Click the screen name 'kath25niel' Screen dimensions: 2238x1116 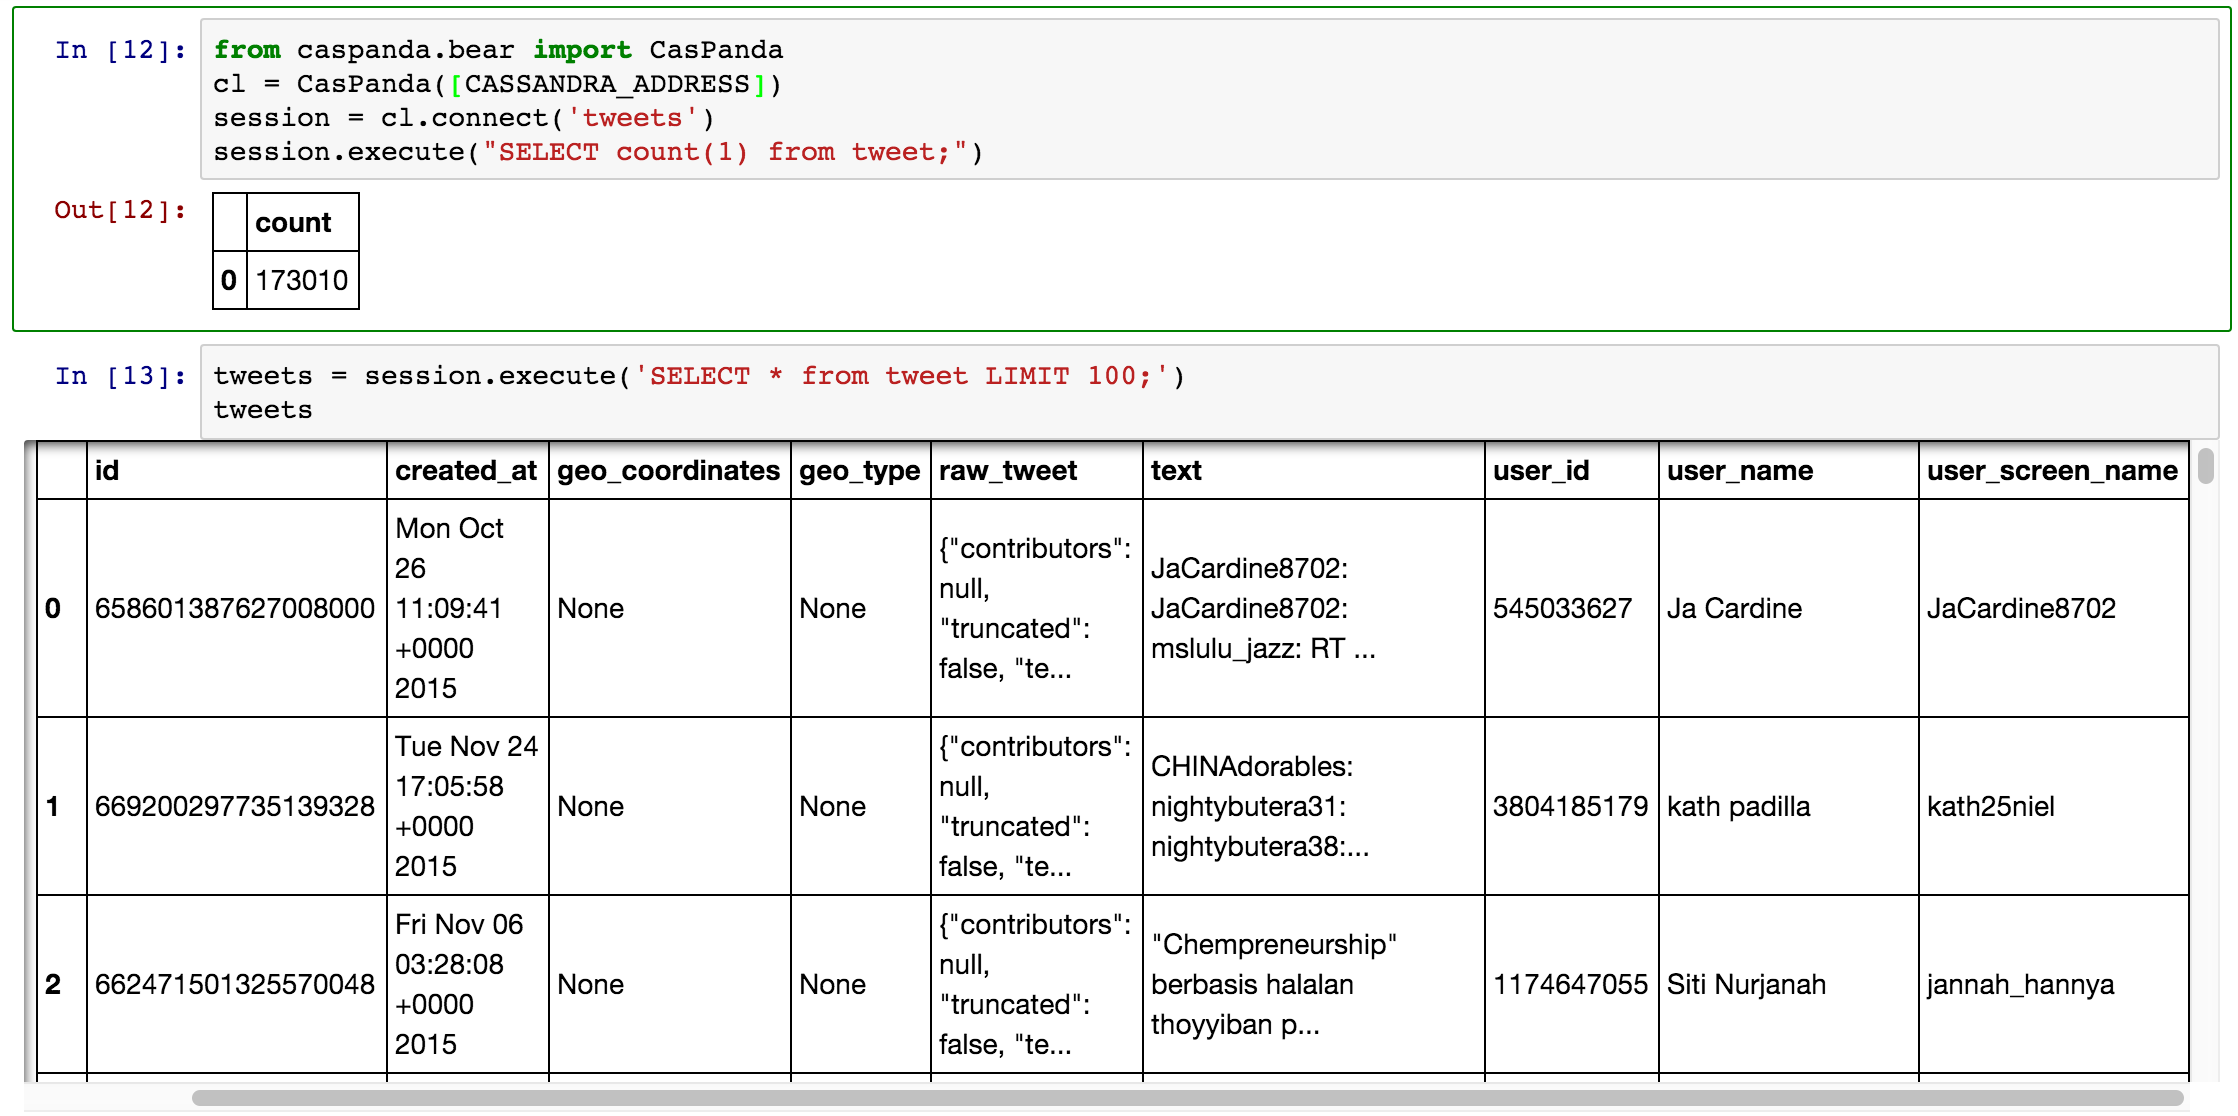[1990, 806]
